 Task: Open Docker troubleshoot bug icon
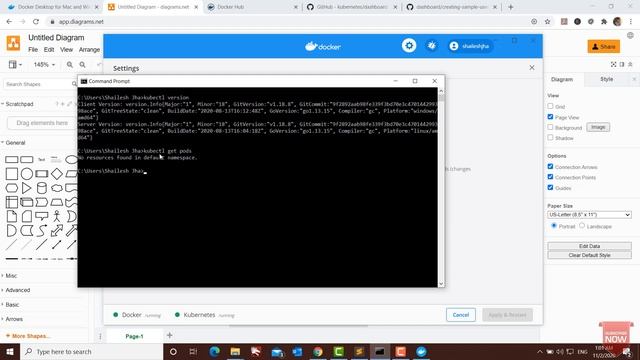(x=431, y=46)
